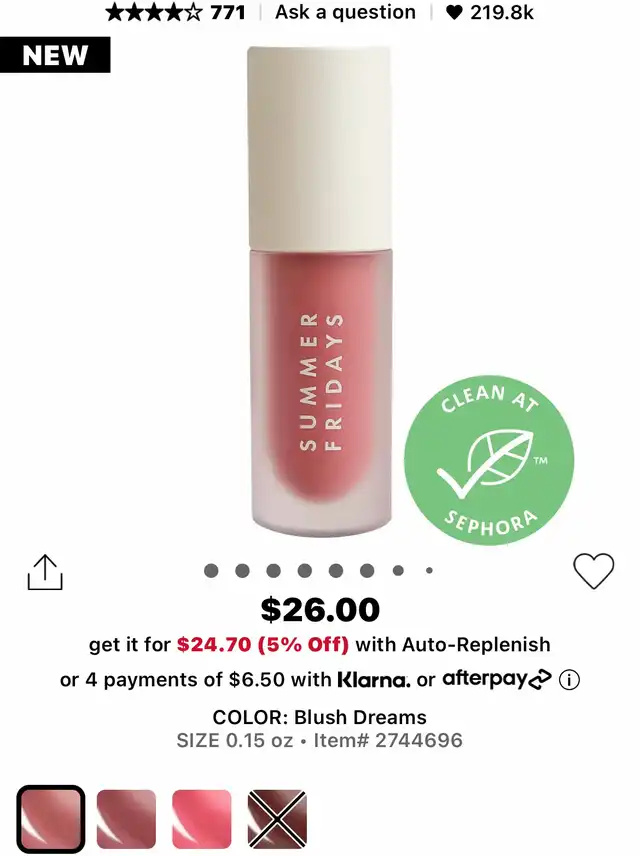This screenshot has height=856, width=640.
Task: Add product to Loves with heart outline
Action: 594,571
